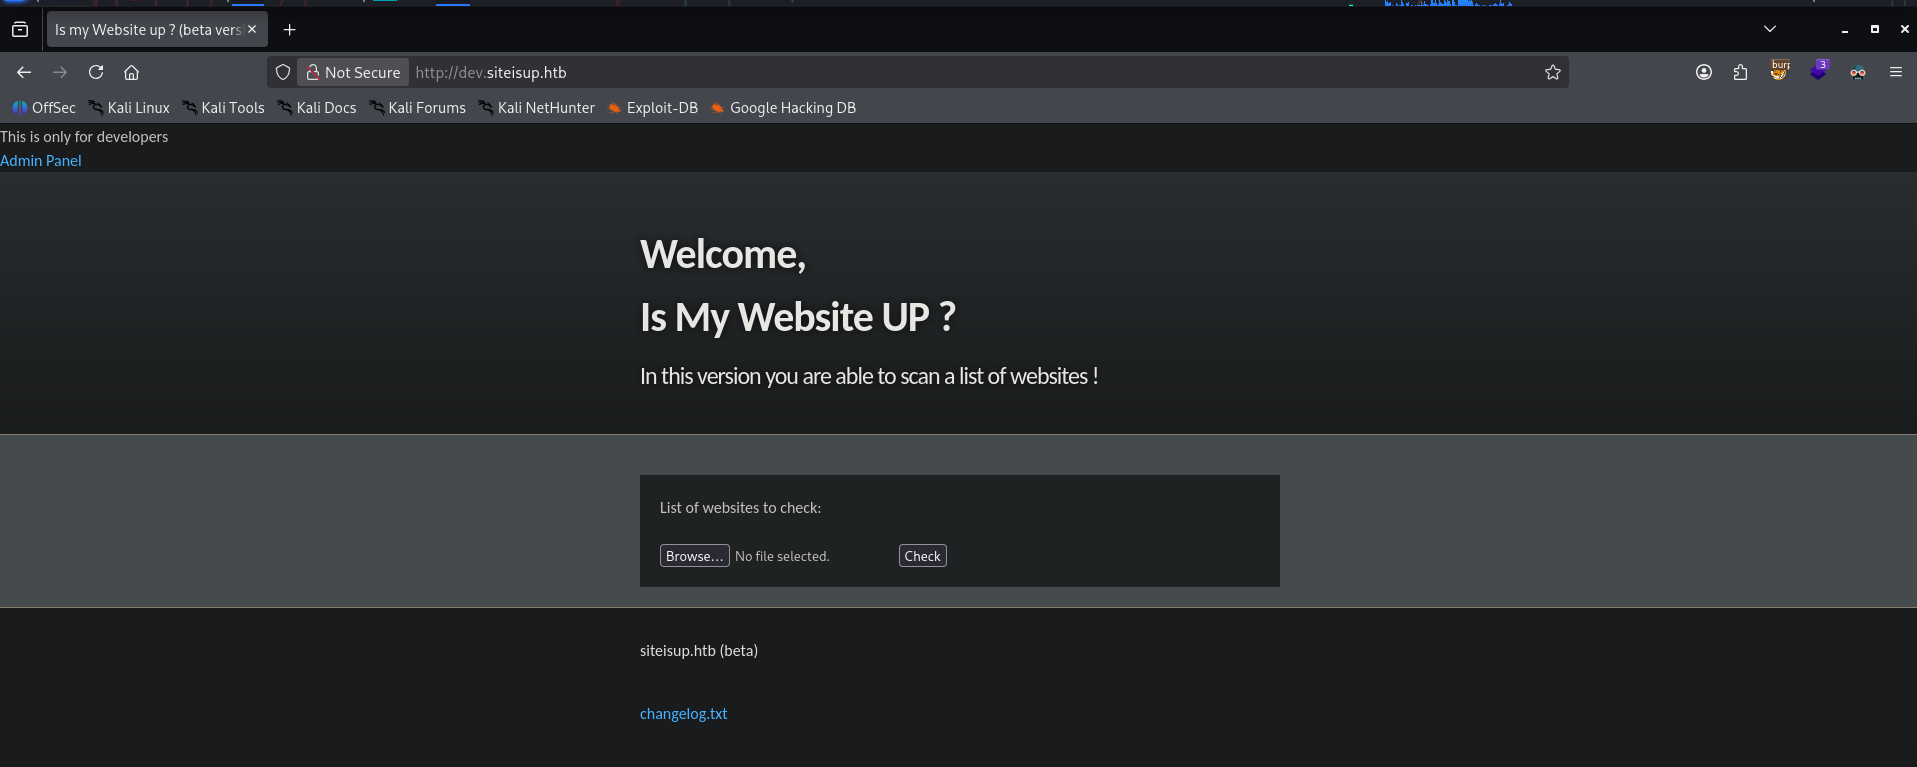This screenshot has height=767, width=1917.
Task: Open Firefox View recent browsing icon
Action: [20, 30]
